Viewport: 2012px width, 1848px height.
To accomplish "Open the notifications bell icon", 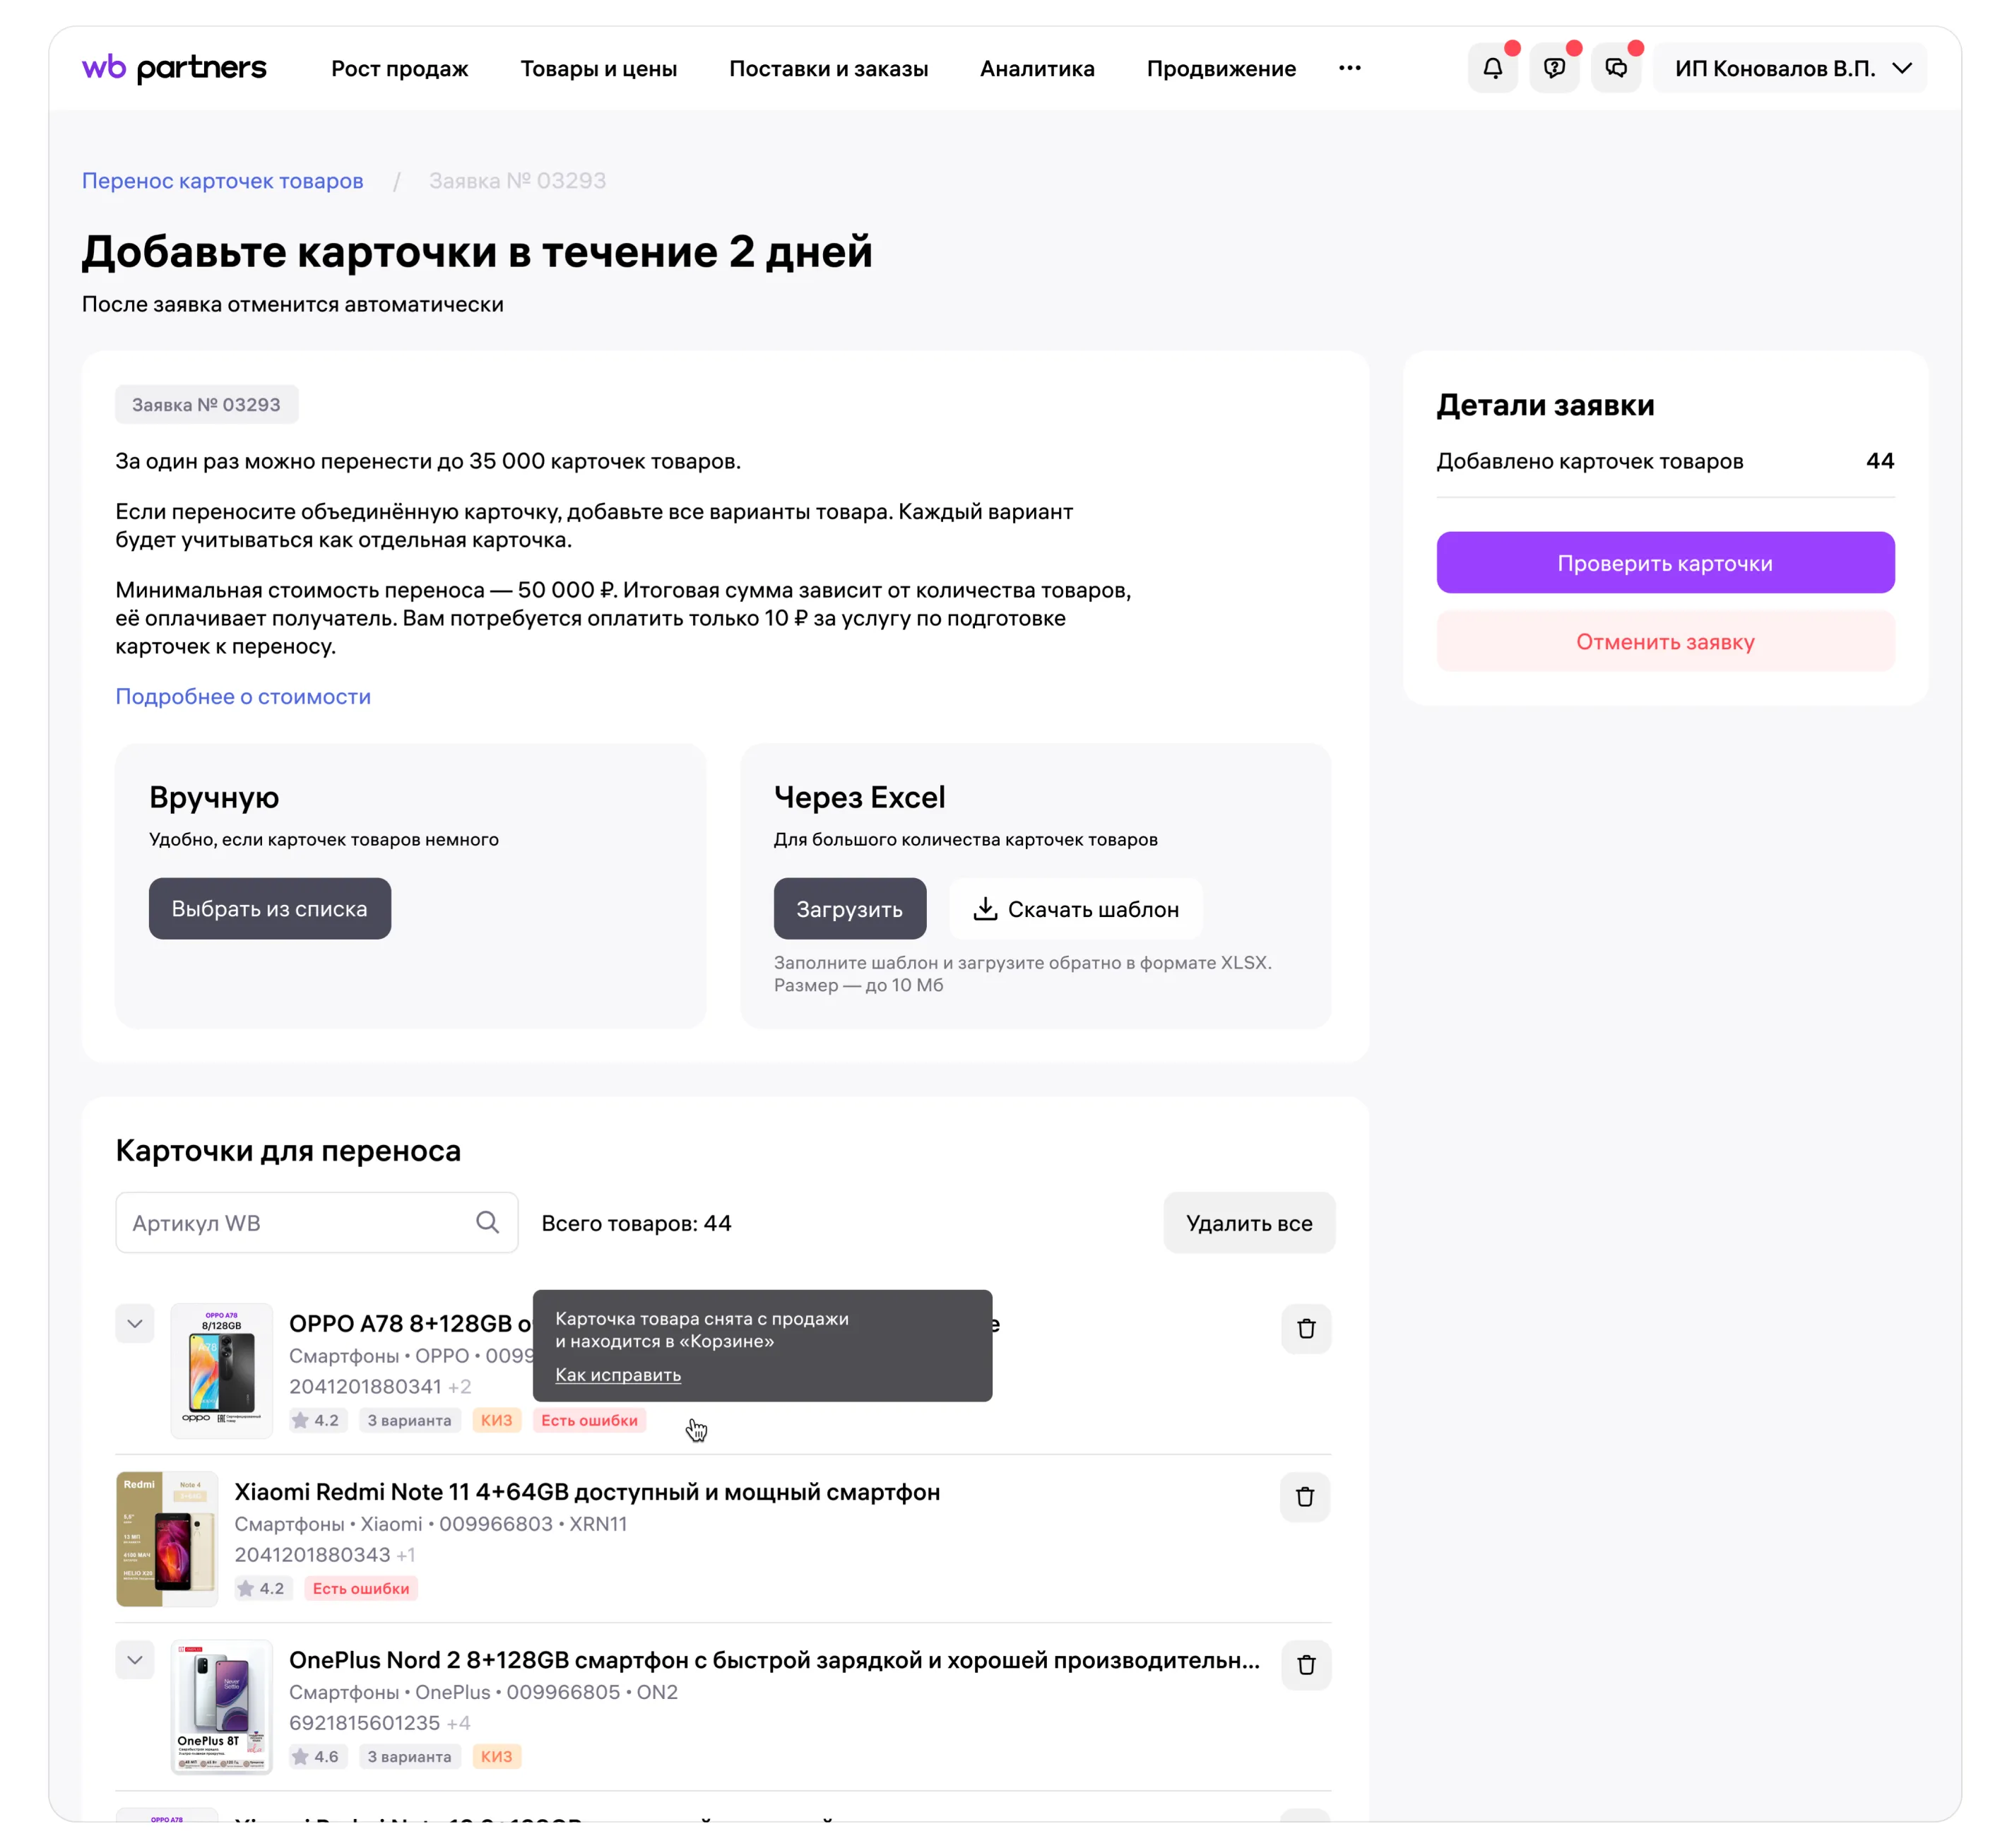I will click(x=1492, y=68).
